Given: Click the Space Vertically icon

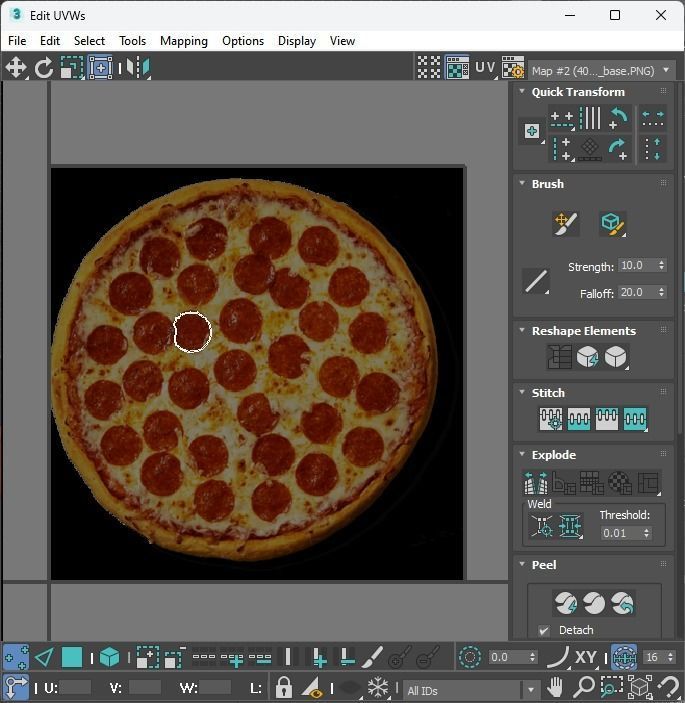Looking at the screenshot, I should 653,149.
